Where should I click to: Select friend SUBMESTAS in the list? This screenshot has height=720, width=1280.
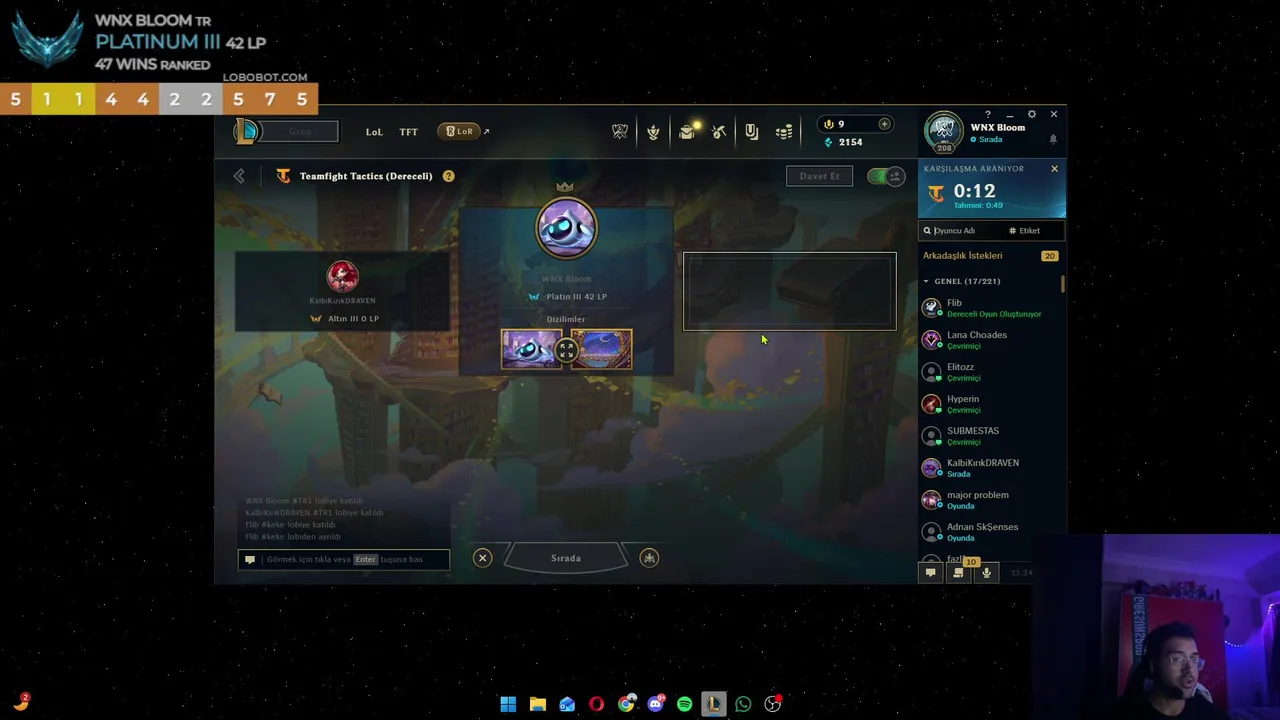click(990, 435)
